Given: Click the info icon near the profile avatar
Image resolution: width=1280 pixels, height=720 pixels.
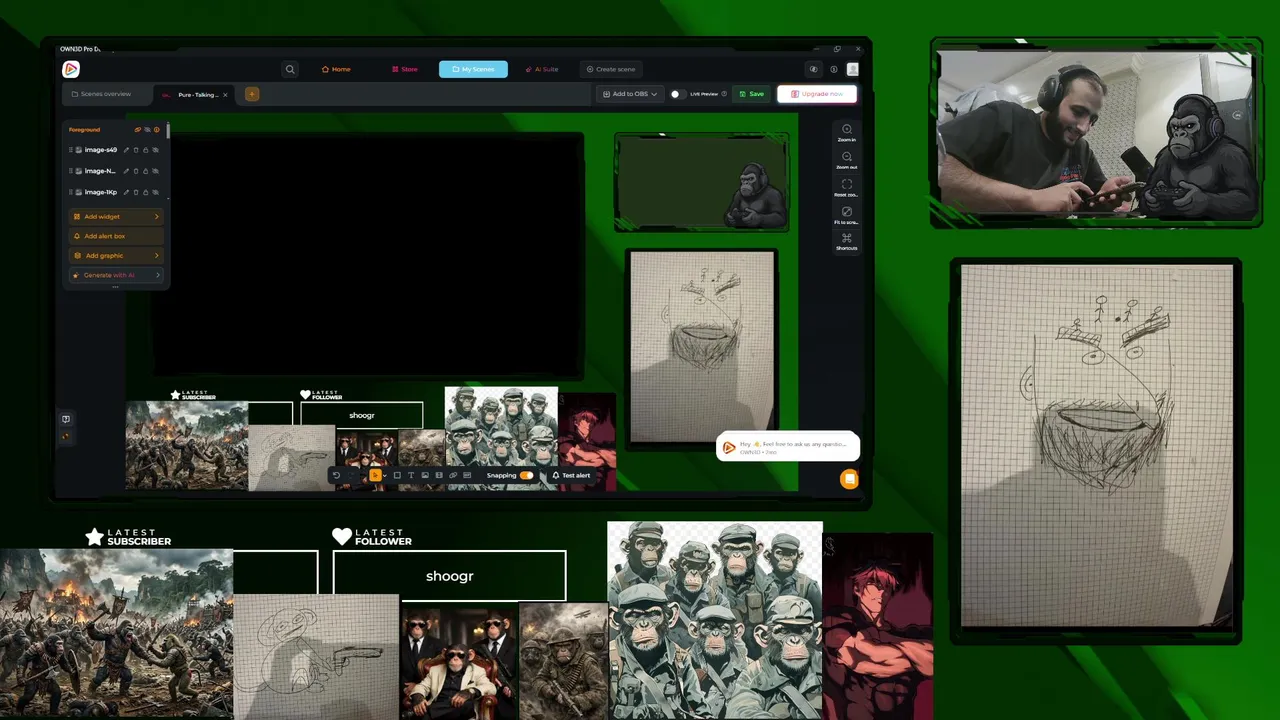Looking at the screenshot, I should click(834, 69).
